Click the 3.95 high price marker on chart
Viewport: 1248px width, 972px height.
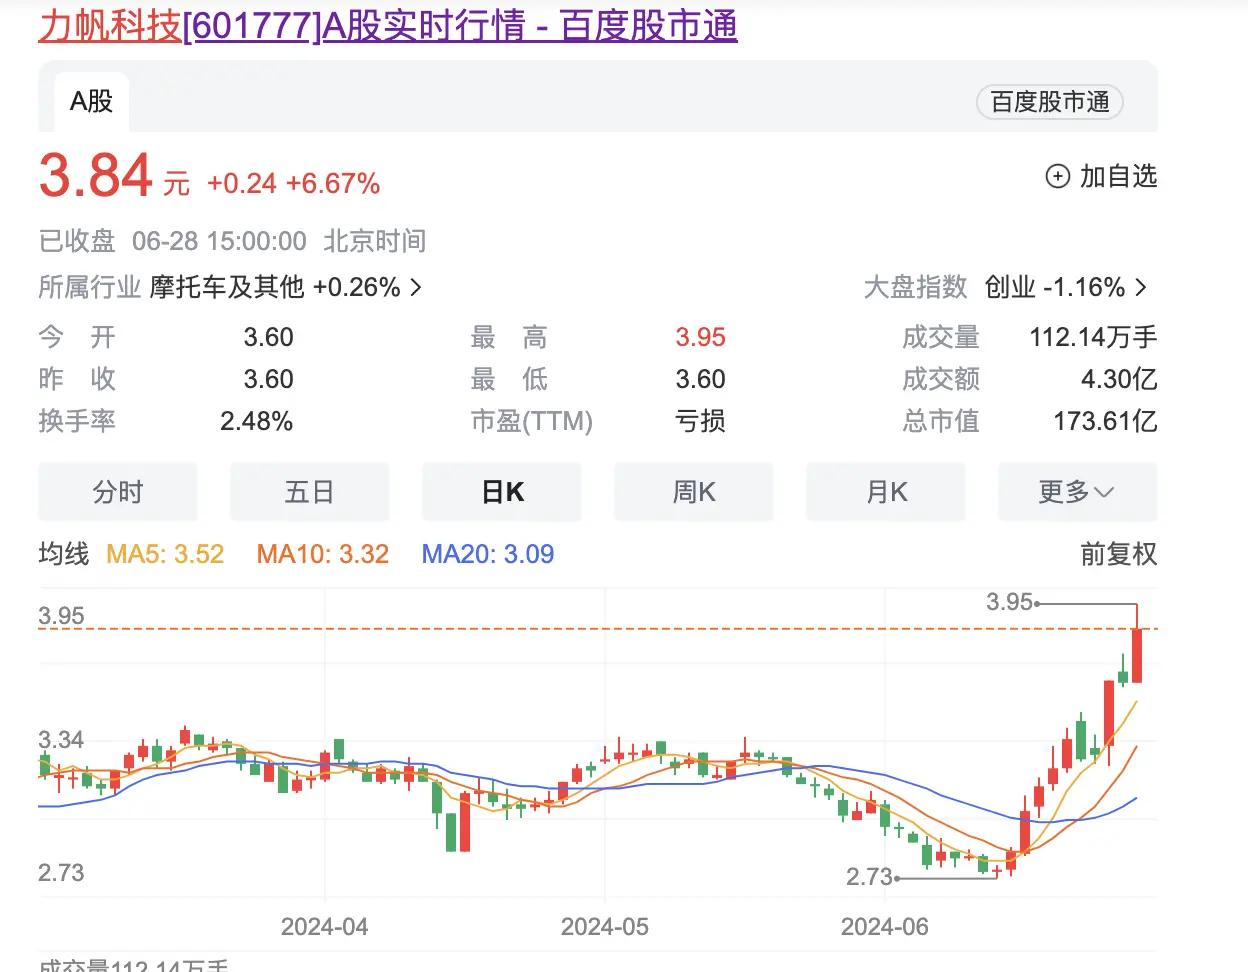point(1009,602)
